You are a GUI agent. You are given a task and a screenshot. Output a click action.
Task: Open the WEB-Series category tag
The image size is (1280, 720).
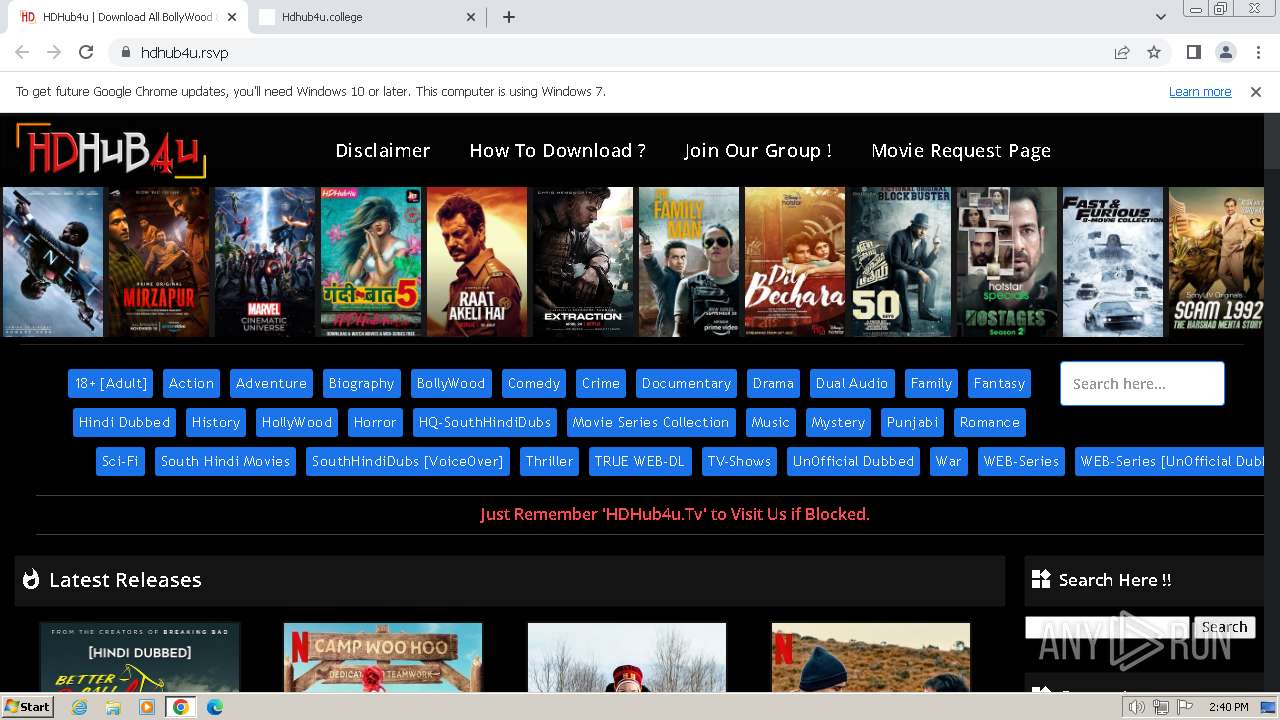1021,461
